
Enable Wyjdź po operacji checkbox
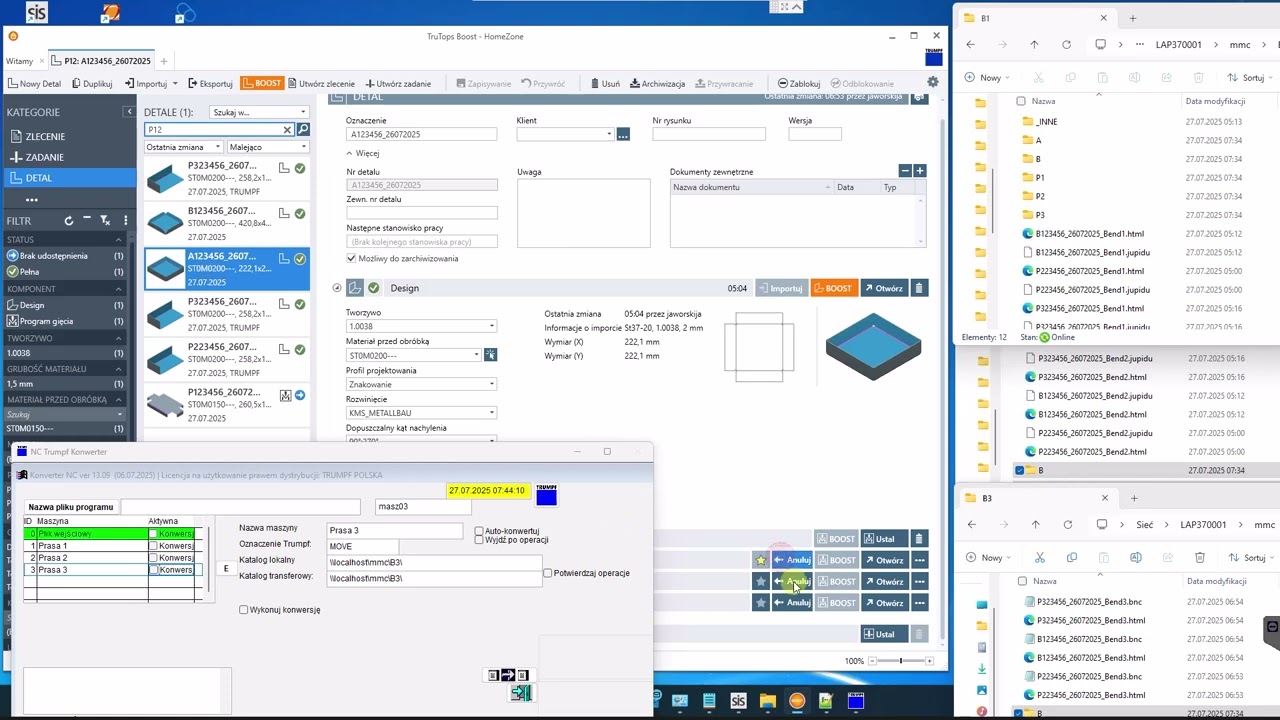pyautogui.click(x=479, y=540)
